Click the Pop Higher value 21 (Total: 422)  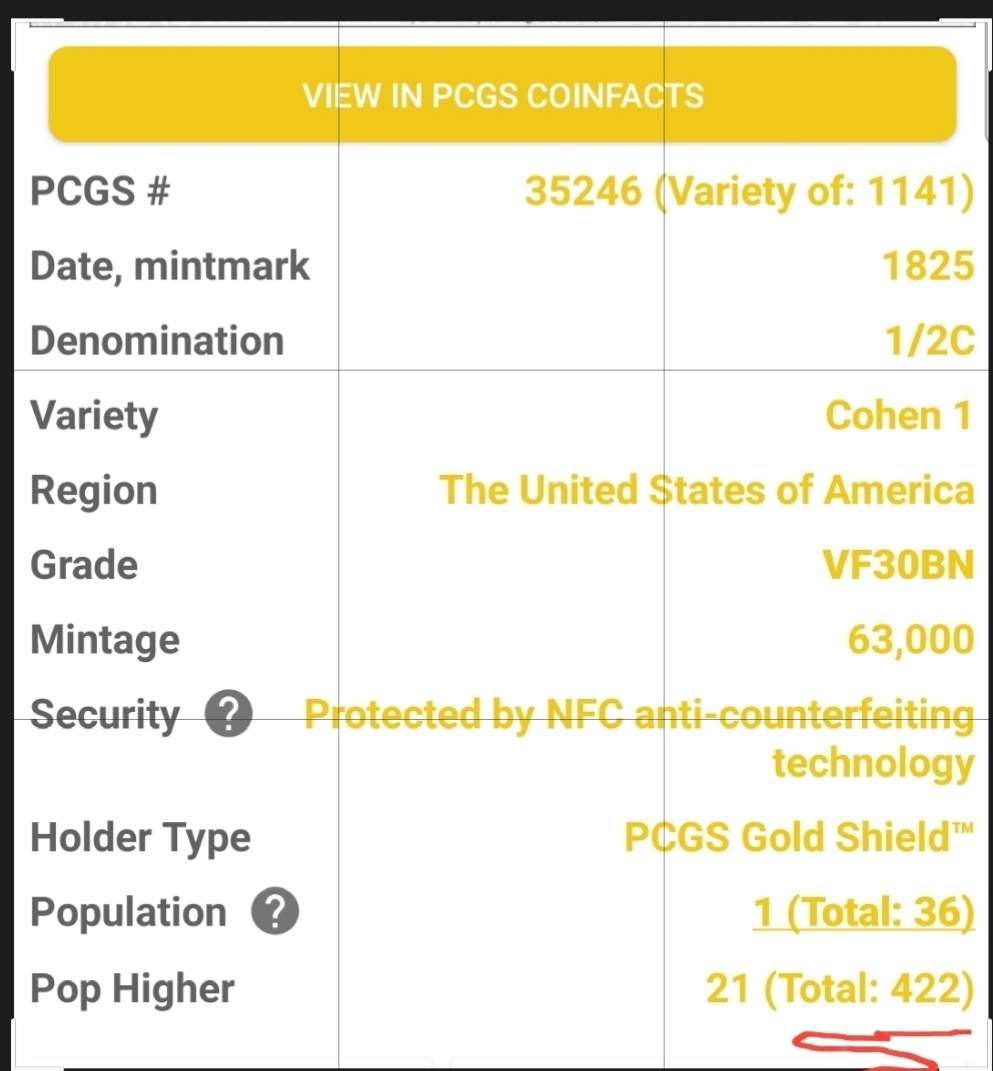840,988
